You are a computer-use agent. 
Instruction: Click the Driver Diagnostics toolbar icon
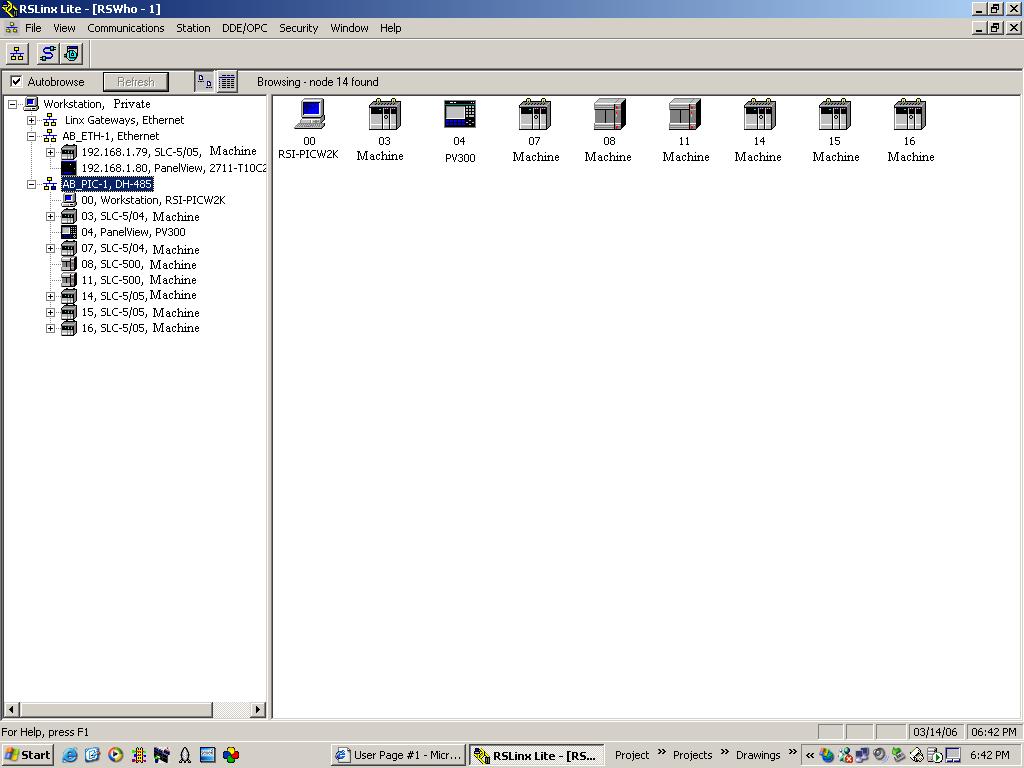72,54
